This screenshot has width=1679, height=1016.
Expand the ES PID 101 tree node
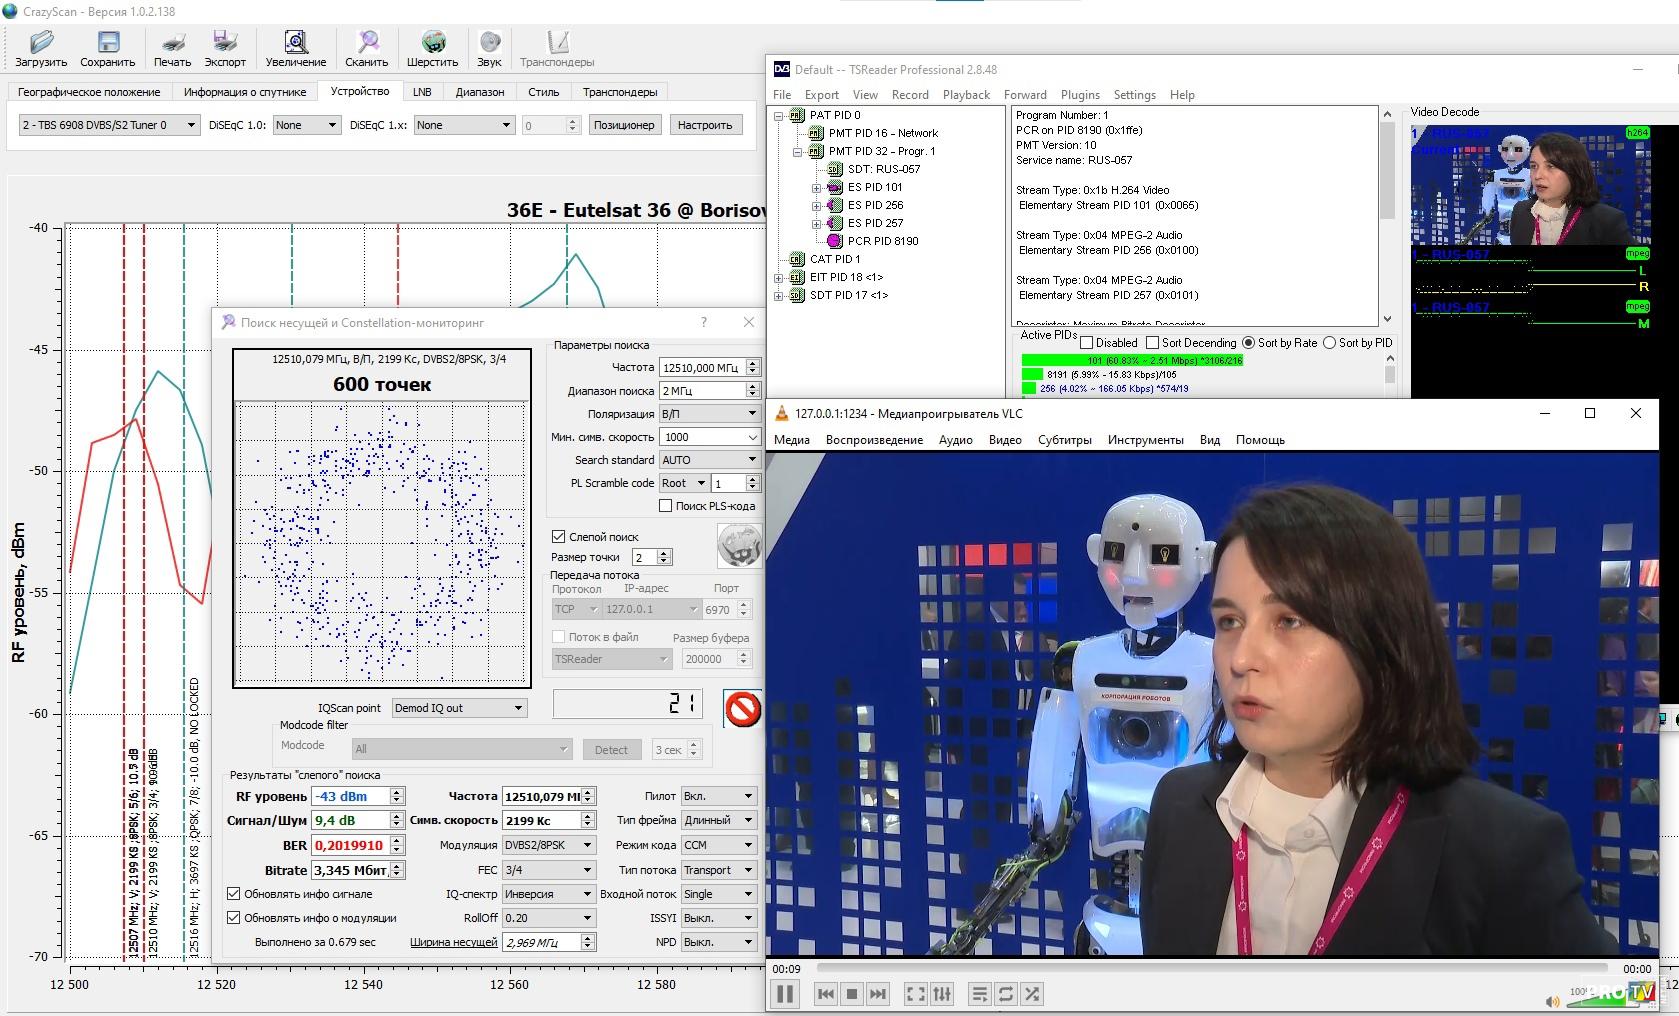tap(816, 188)
